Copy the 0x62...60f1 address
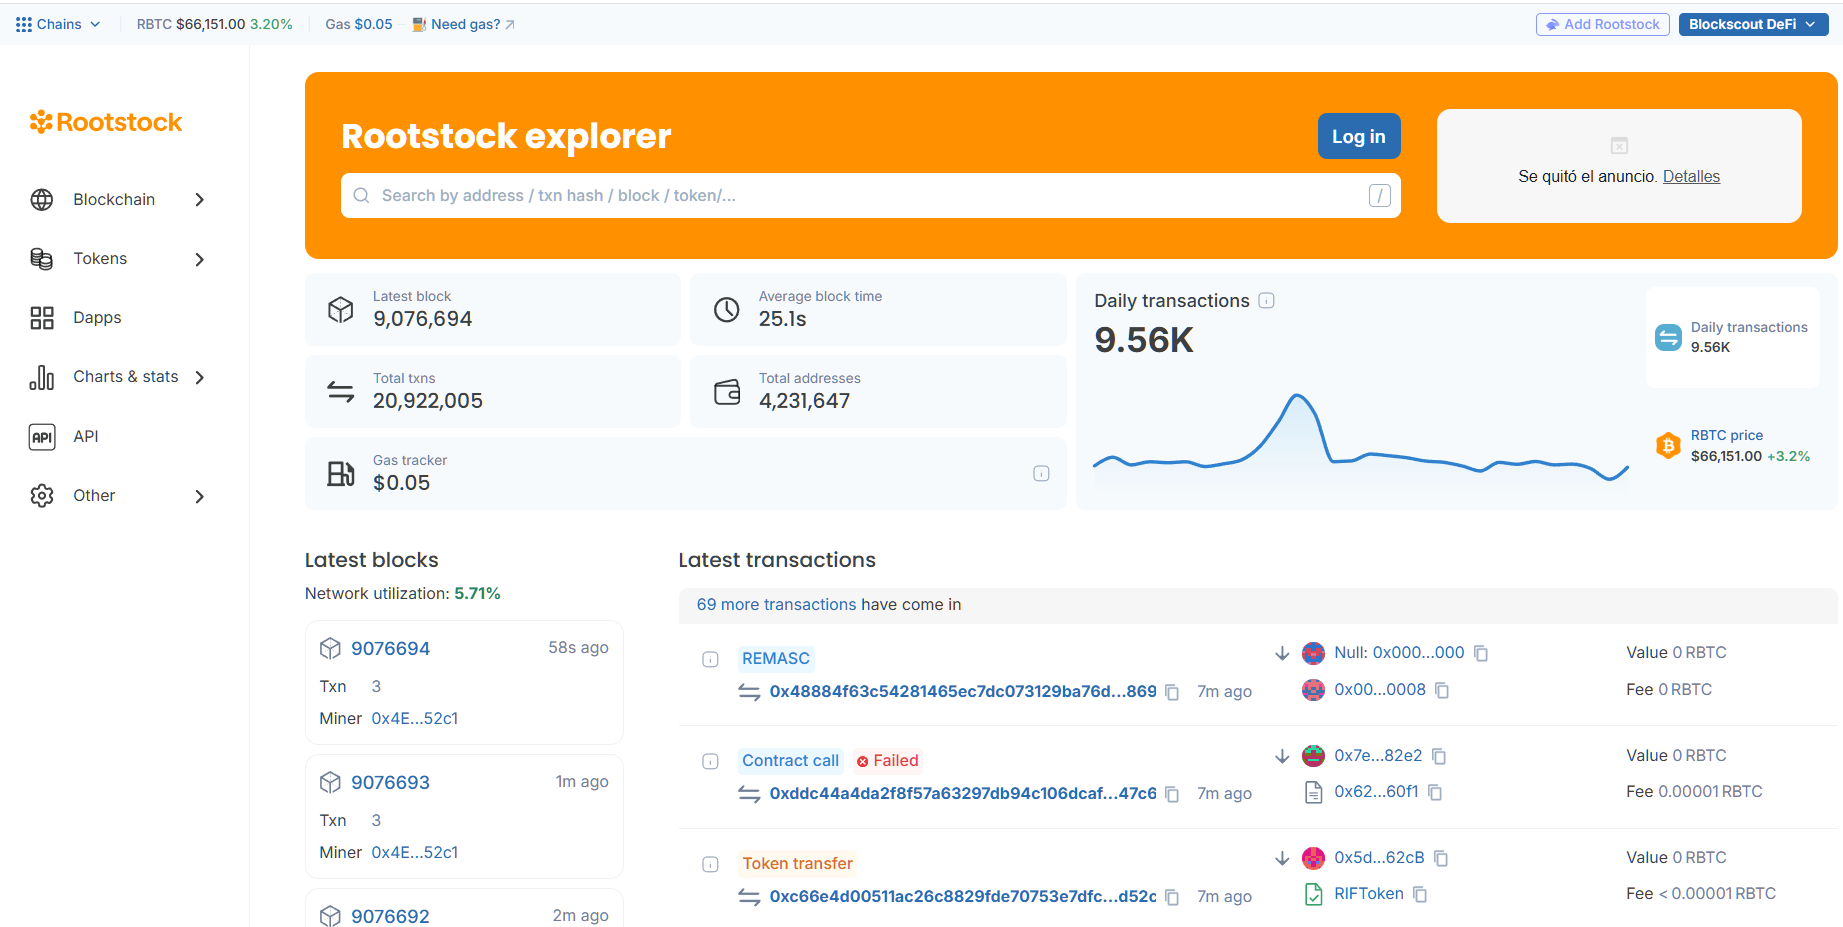The height and width of the screenshot is (927, 1843). click(x=1435, y=792)
